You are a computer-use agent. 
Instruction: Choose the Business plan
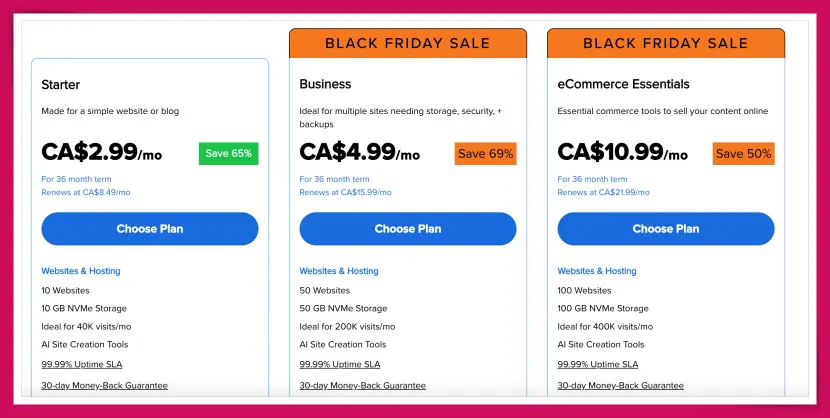[408, 229]
